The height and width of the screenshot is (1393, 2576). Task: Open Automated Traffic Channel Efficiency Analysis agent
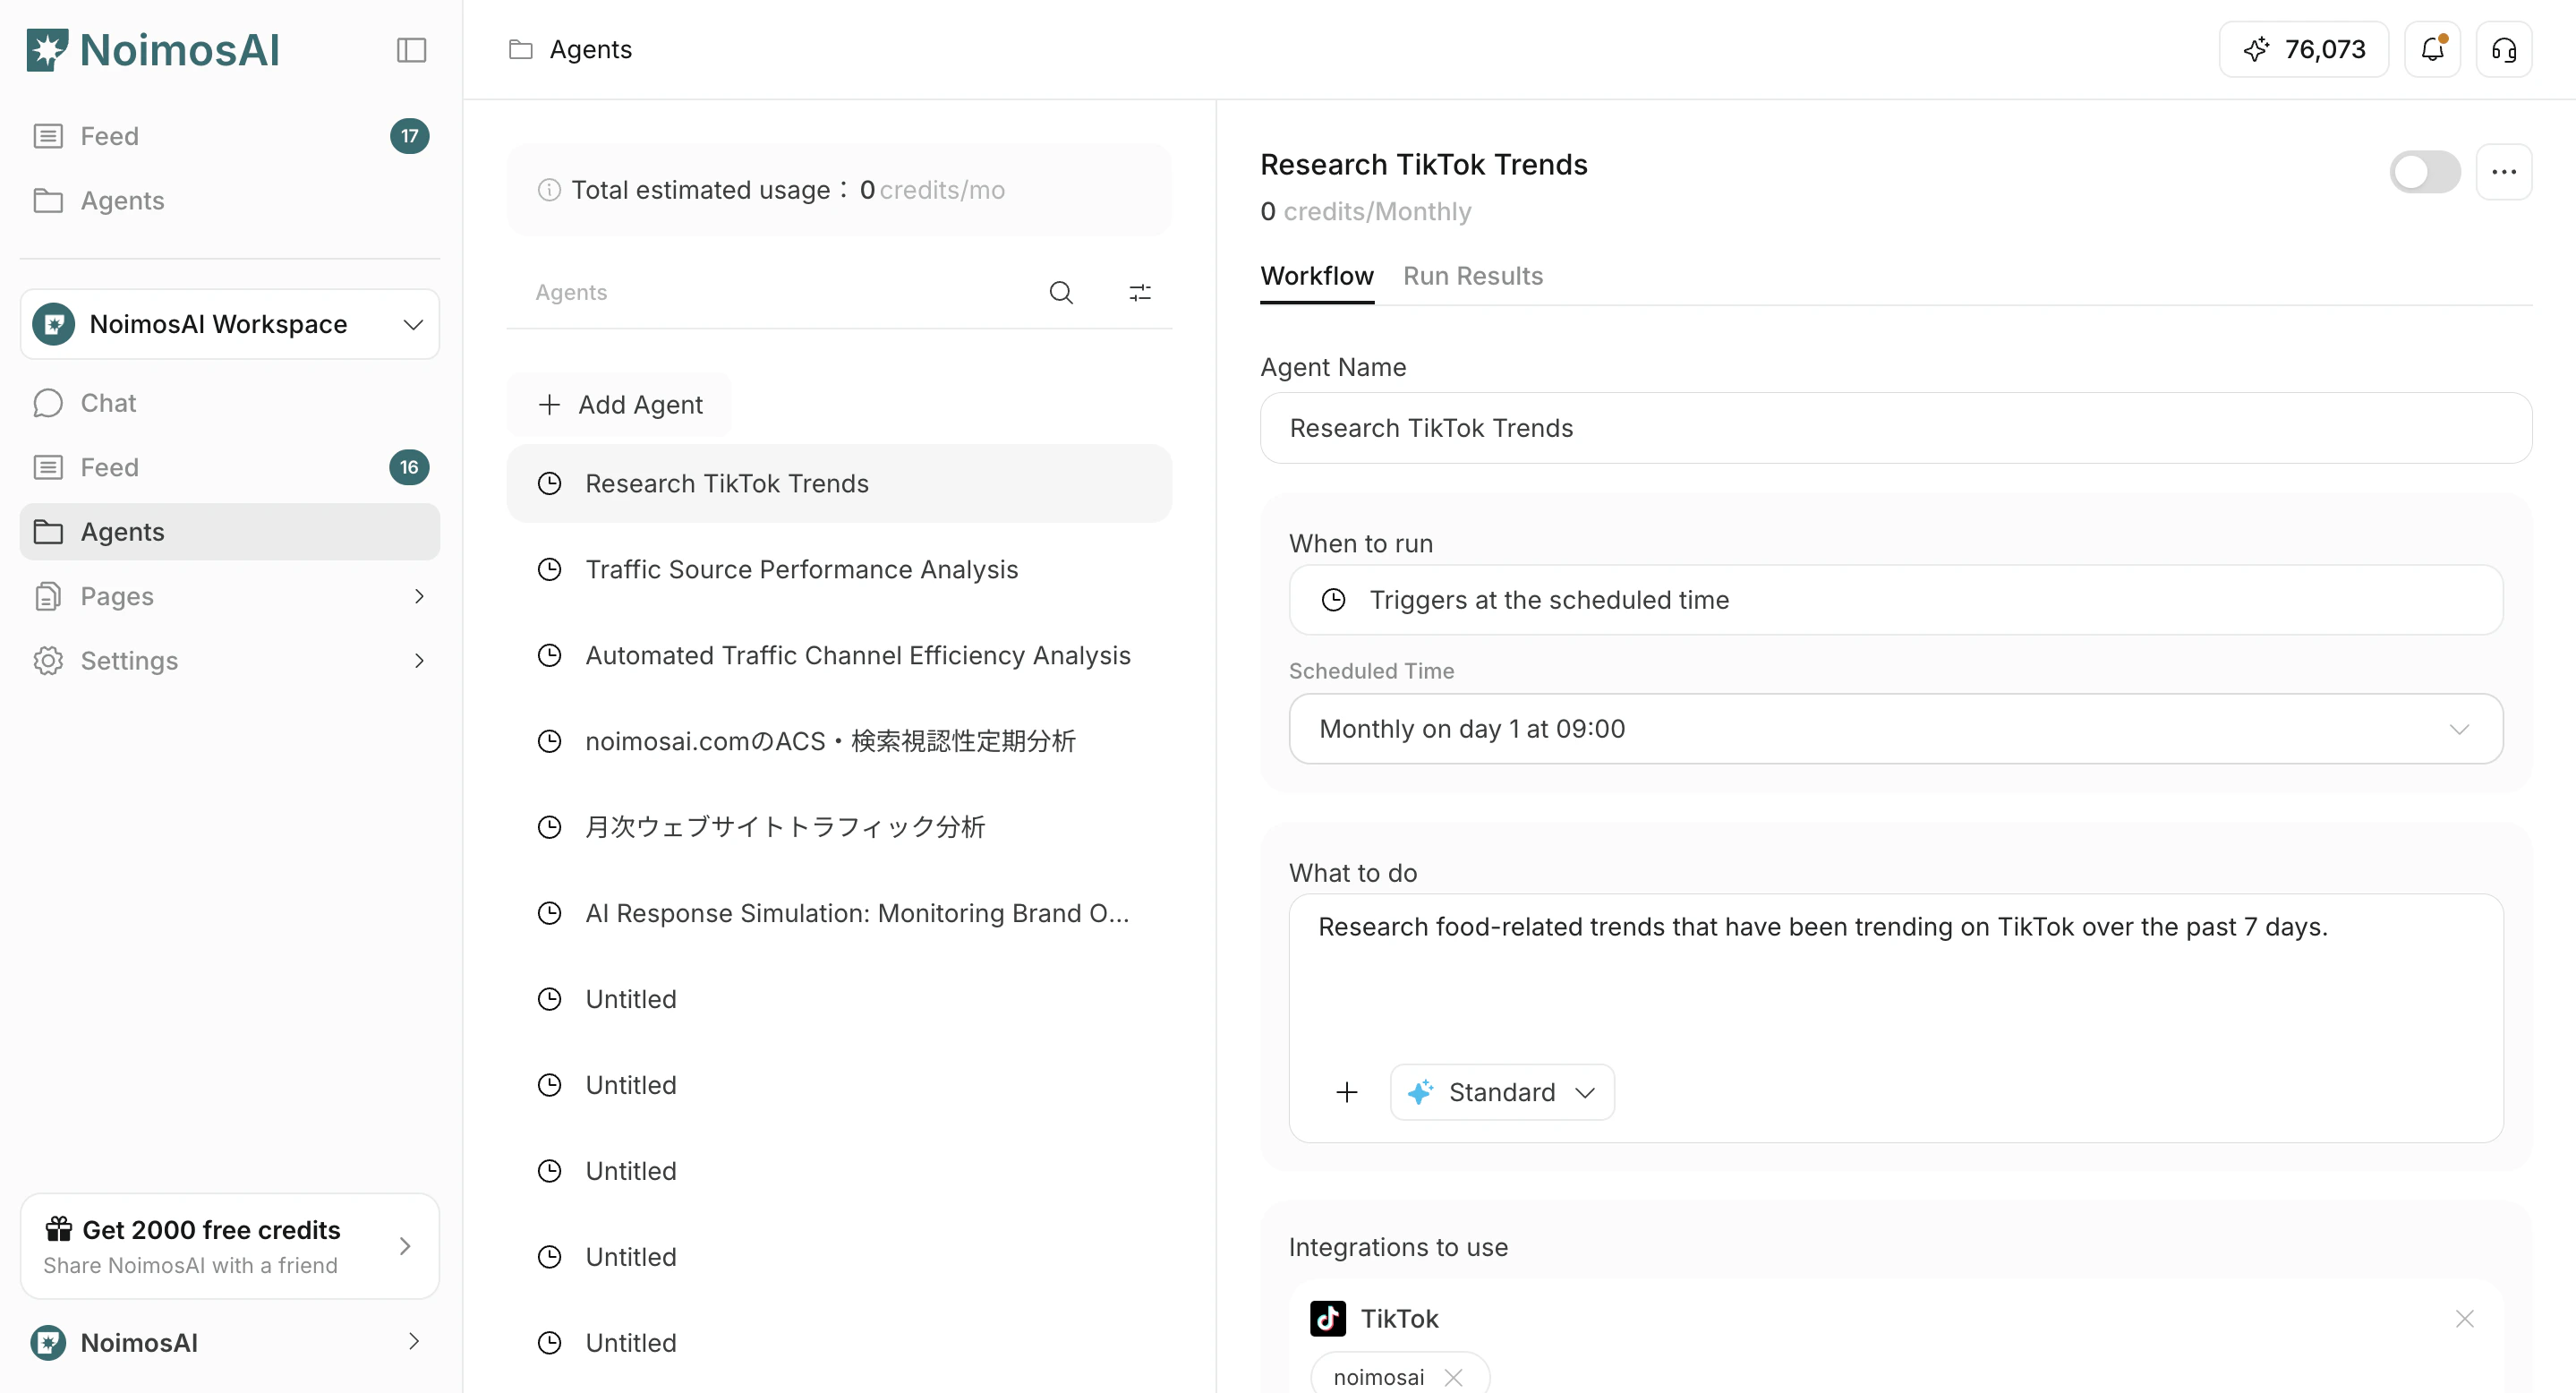click(839, 656)
